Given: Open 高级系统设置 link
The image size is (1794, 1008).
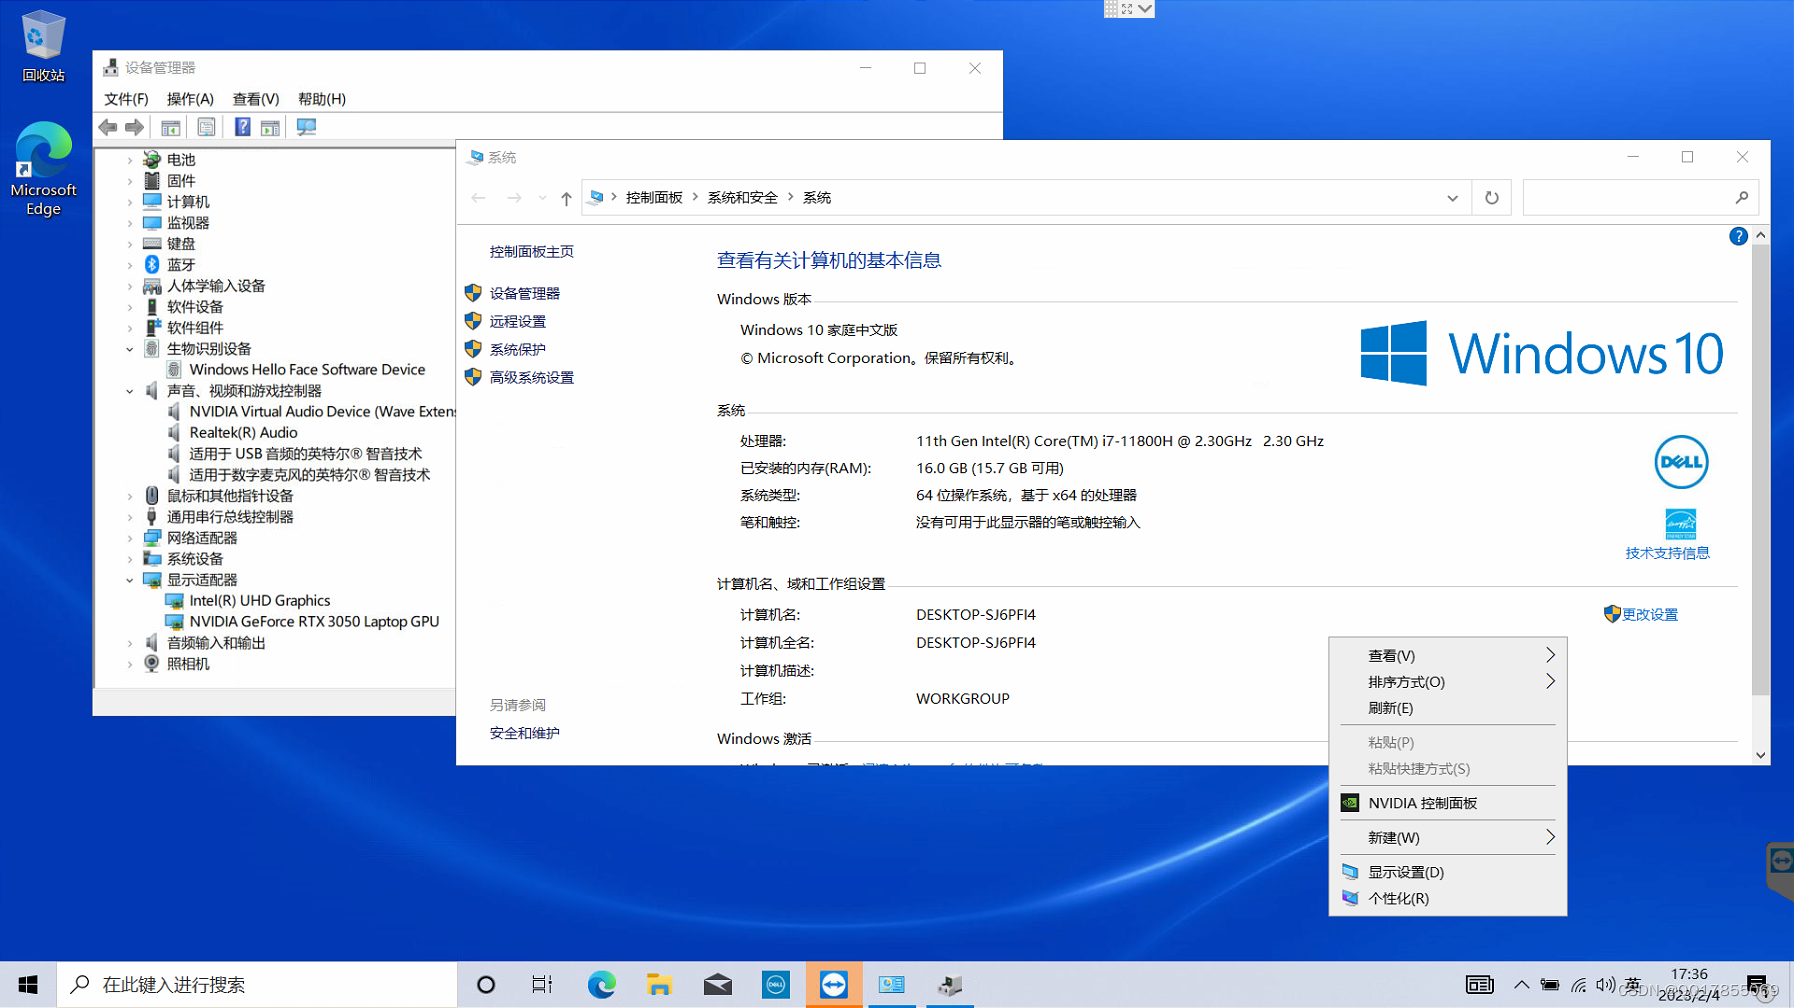Looking at the screenshot, I should pyautogui.click(x=532, y=377).
